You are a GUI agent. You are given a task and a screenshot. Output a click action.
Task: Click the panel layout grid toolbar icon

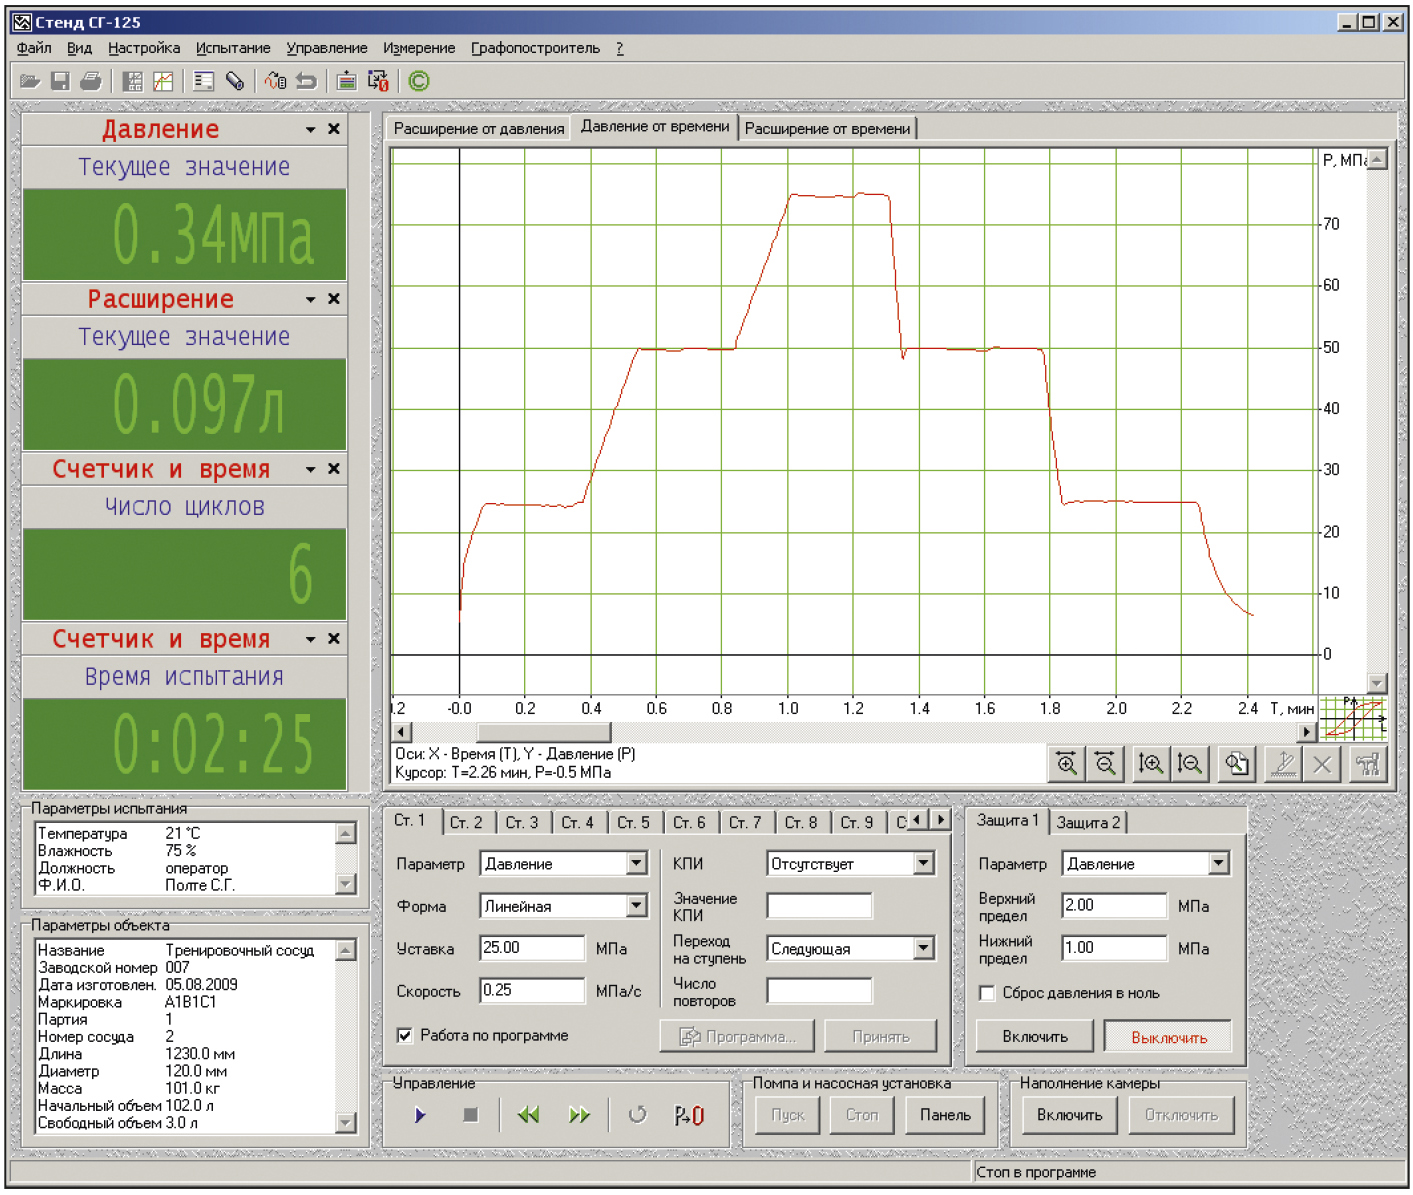pos(132,81)
